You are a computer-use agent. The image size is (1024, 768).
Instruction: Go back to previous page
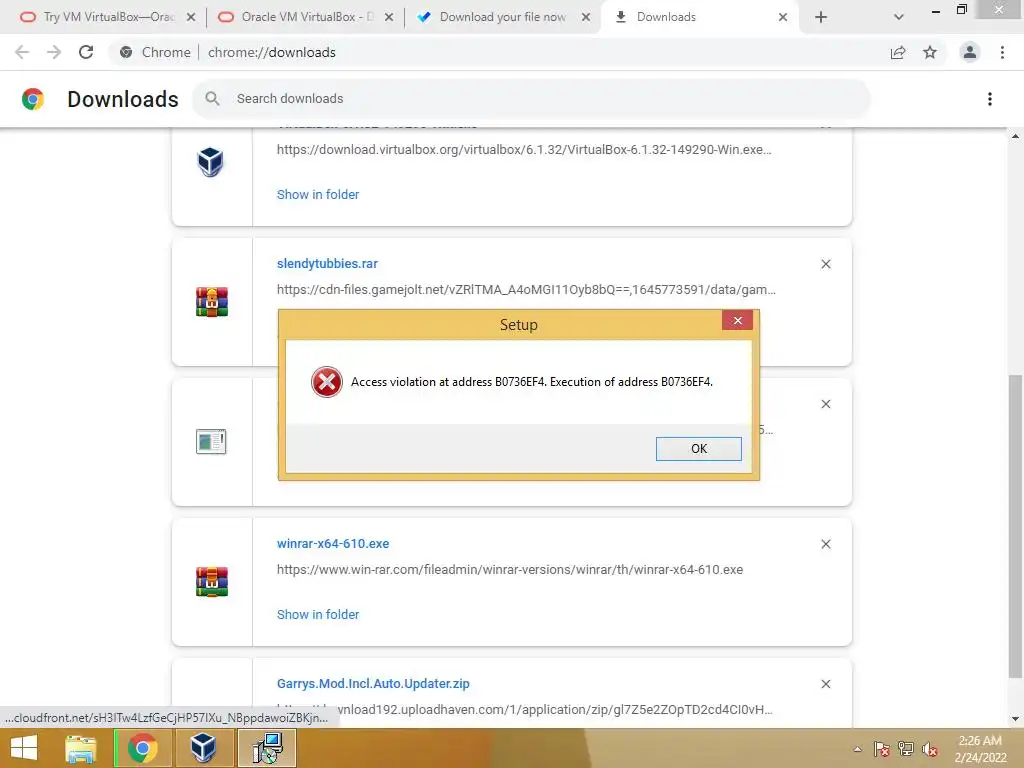tap(22, 52)
